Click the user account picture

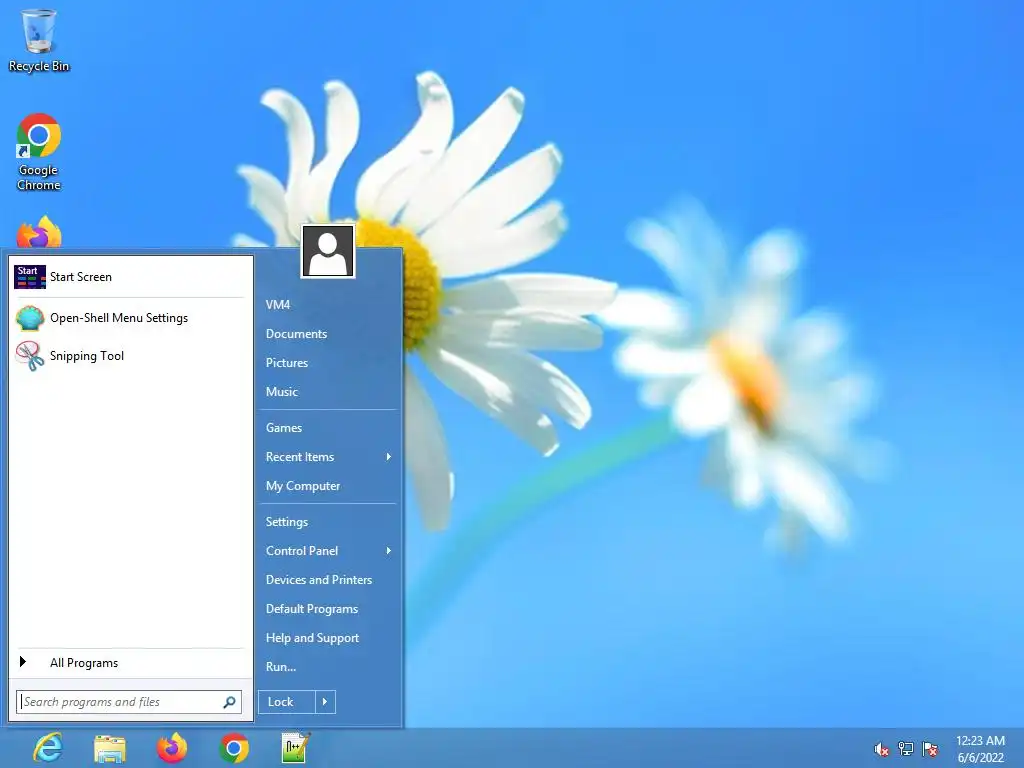coord(328,251)
